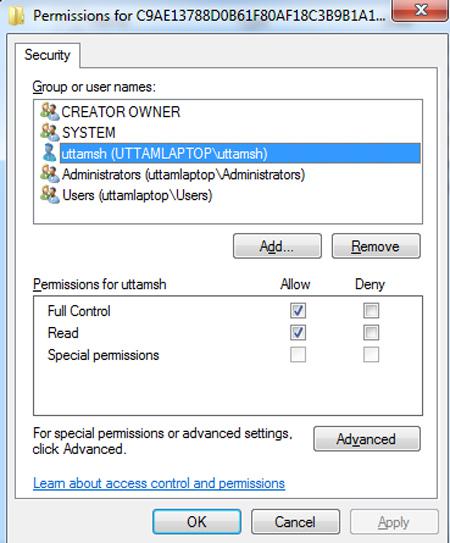This screenshot has height=543, width=450.
Task: Uncheck Allow checkbox for Read
Action: pos(298,333)
